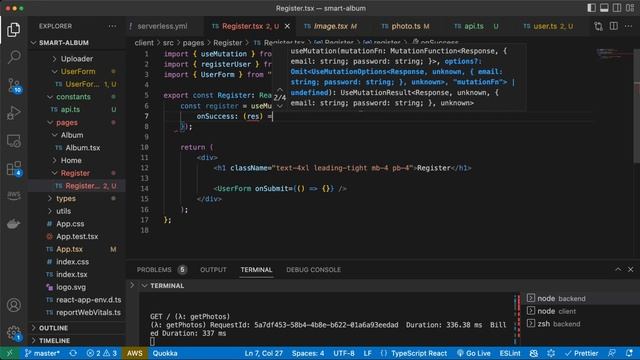The width and height of the screenshot is (640, 360).
Task: Expand the TIMELINE section
Action: (54, 341)
